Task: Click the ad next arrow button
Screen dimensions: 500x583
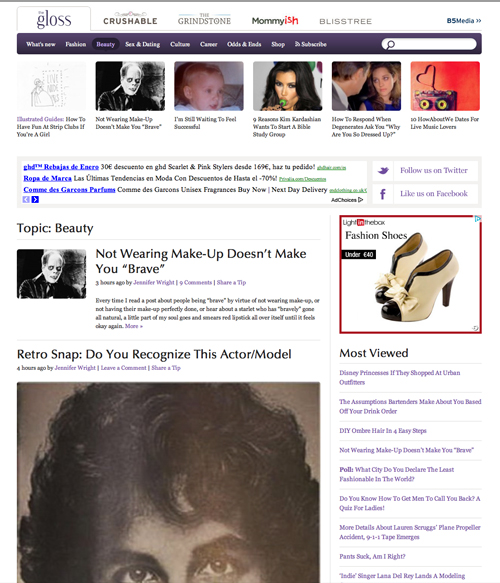Action: coord(35,200)
